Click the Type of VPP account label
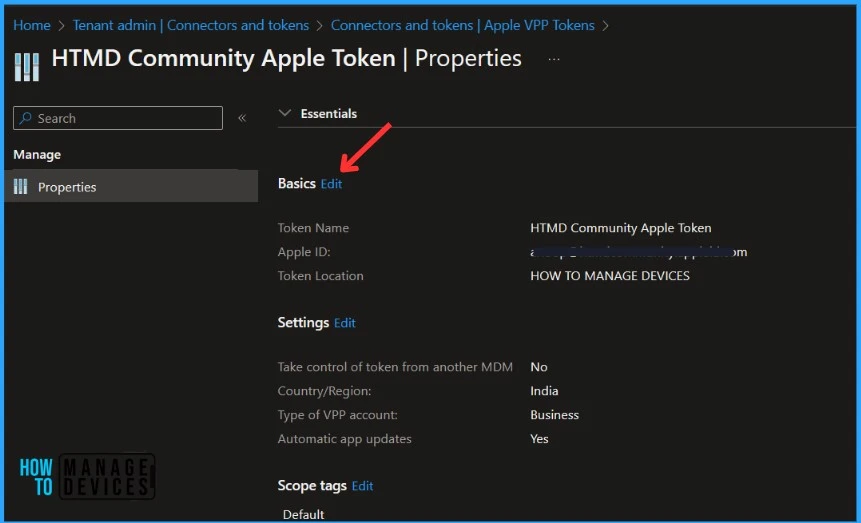The image size is (861, 523). (x=337, y=415)
